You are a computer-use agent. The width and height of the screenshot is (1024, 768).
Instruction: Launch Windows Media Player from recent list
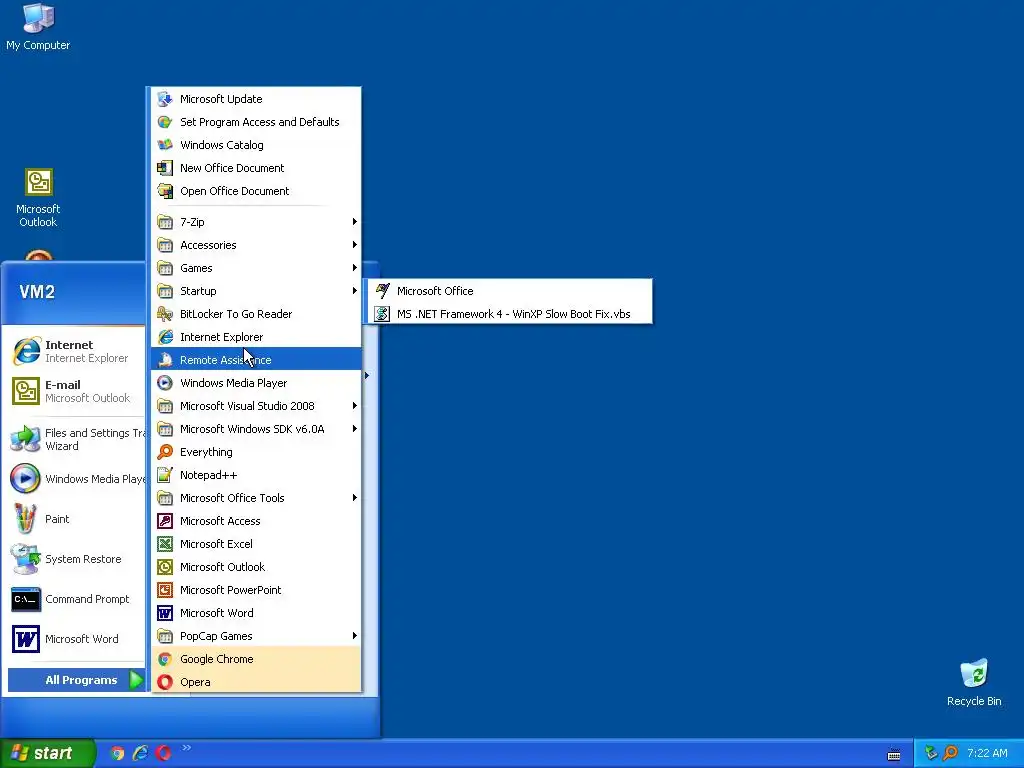77,479
